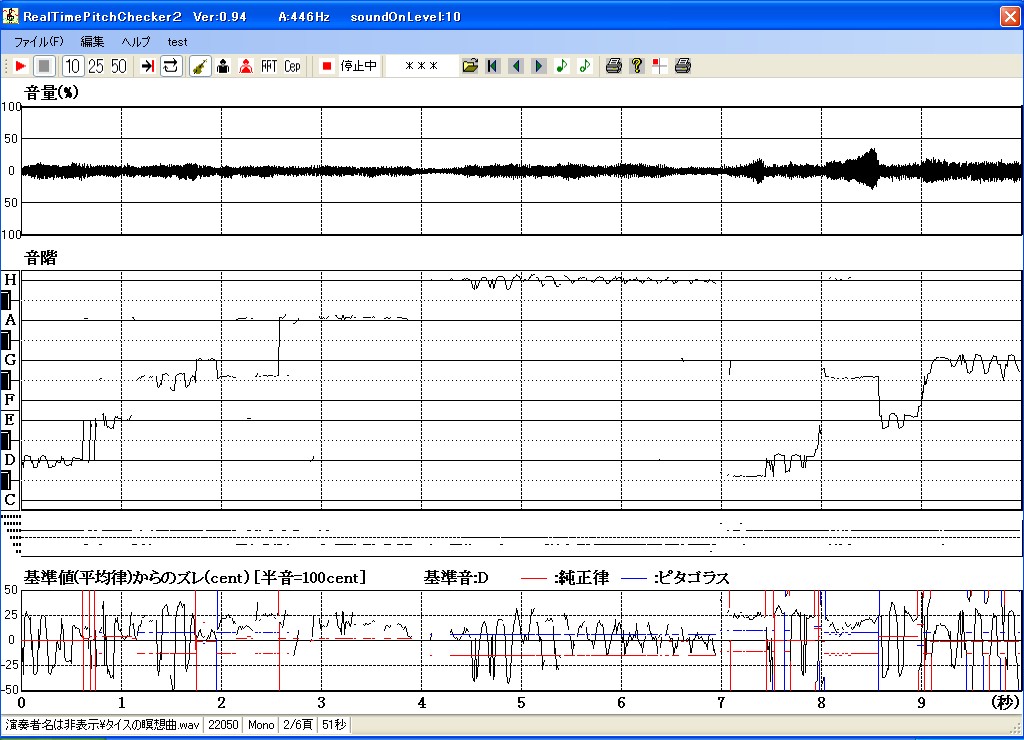Click the A note key label
The height and width of the screenshot is (740, 1024).
click(x=10, y=320)
